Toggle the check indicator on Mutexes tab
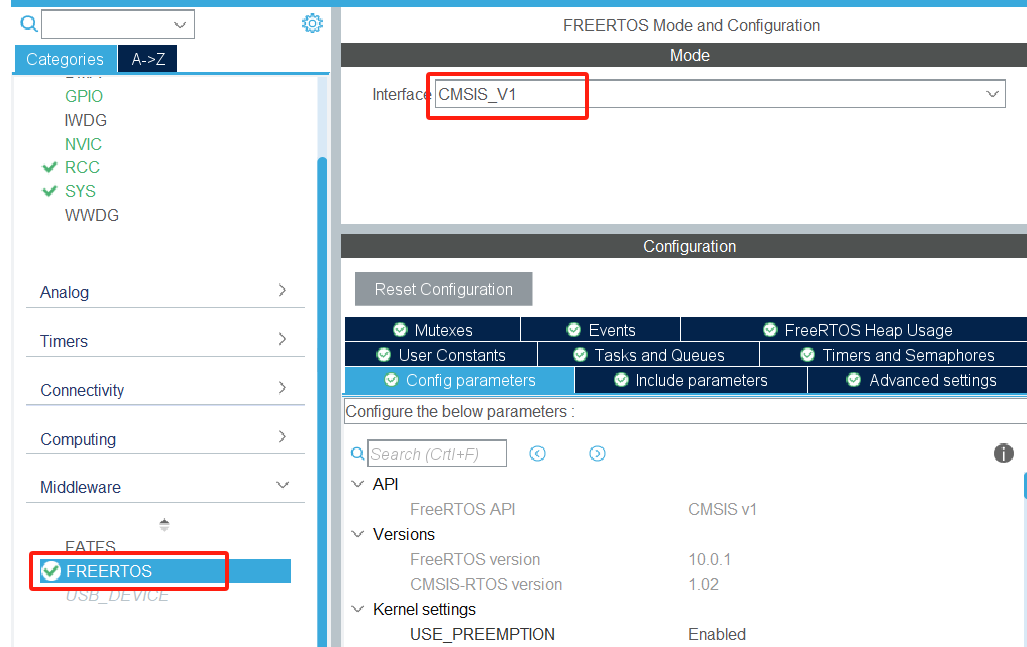 click(x=402, y=329)
